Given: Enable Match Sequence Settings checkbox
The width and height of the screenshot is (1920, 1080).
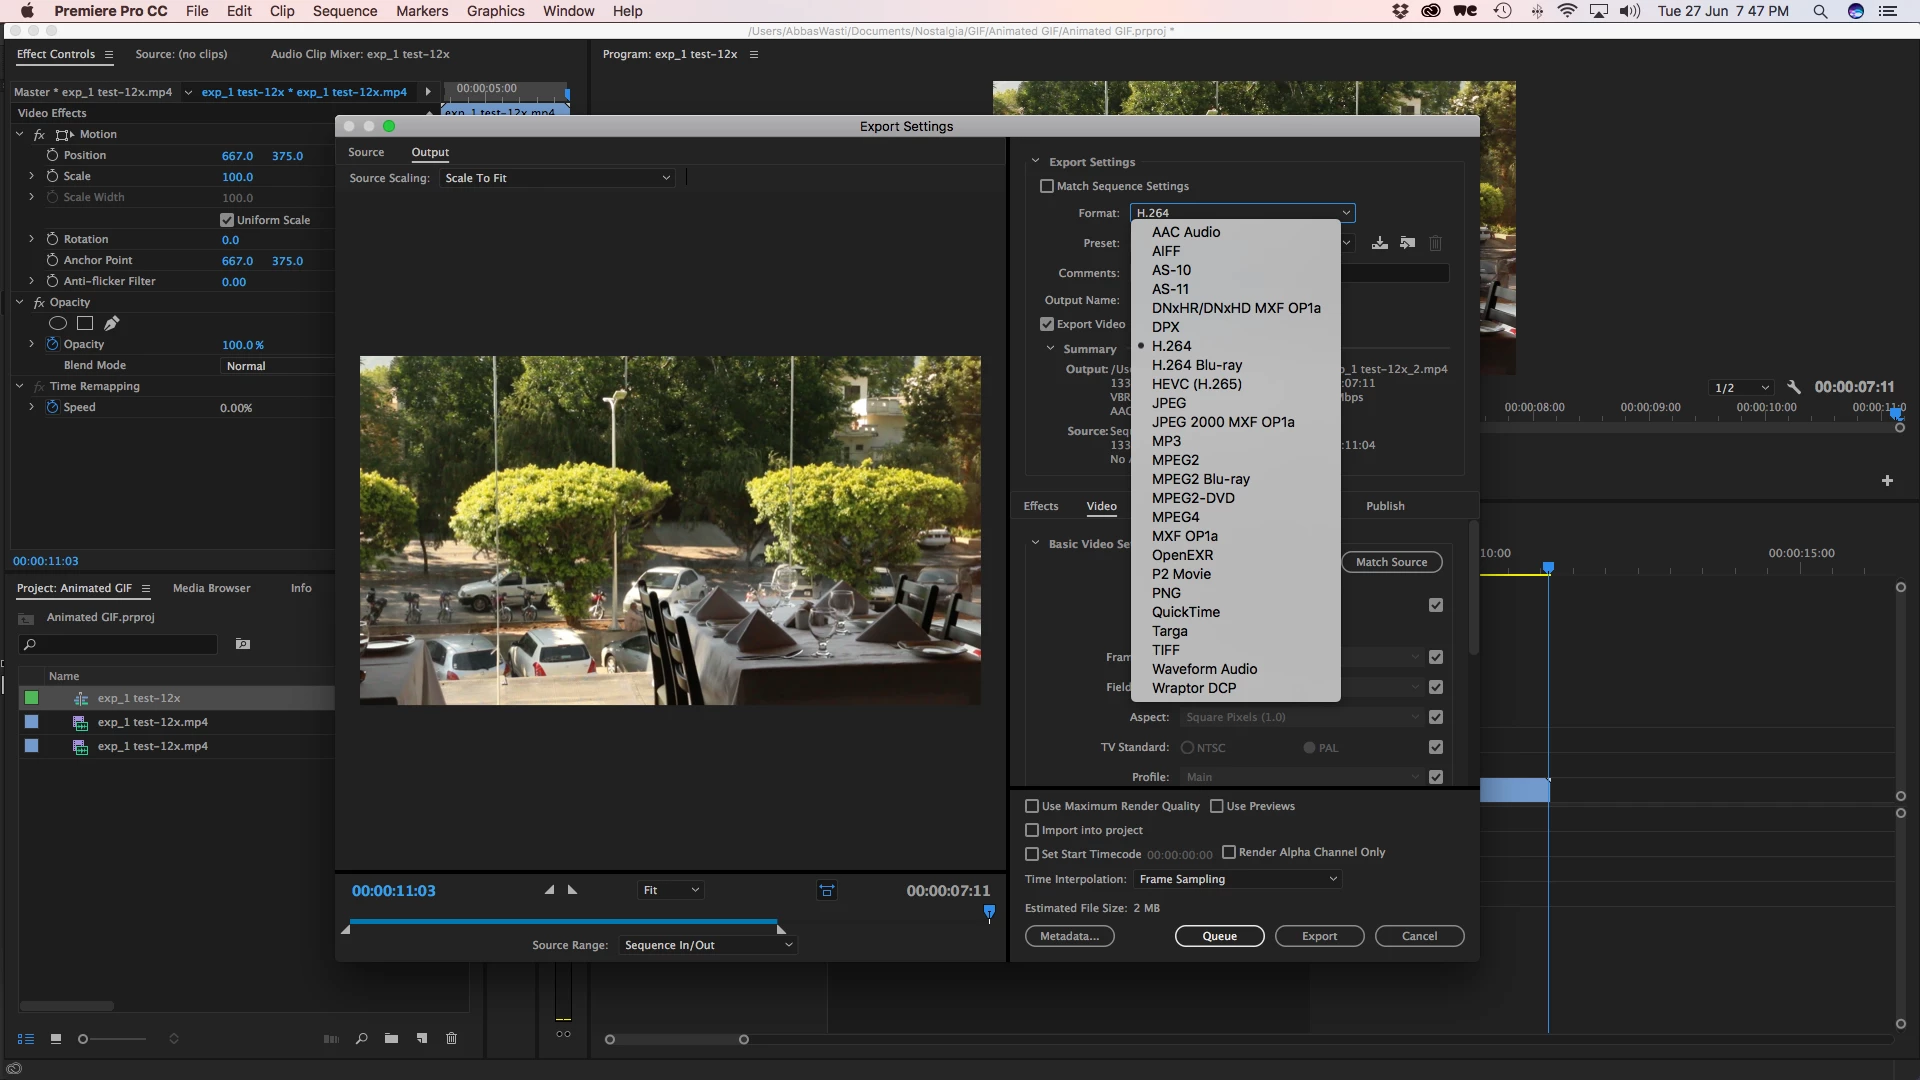Looking at the screenshot, I should tap(1047, 186).
